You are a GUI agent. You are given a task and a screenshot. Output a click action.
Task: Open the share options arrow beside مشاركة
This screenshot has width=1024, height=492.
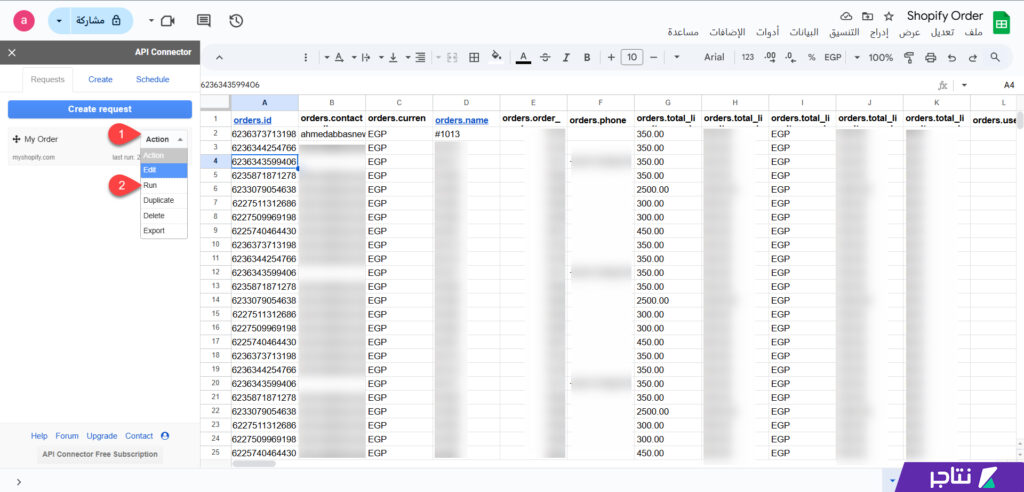coord(60,21)
